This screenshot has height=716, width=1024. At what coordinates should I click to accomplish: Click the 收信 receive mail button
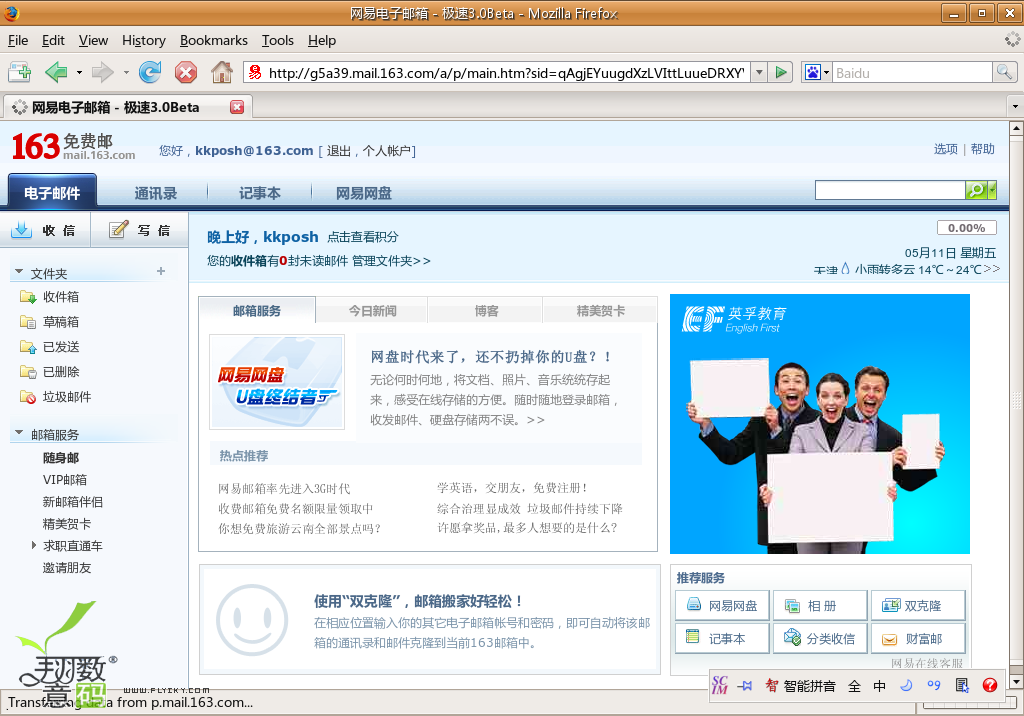[45, 230]
